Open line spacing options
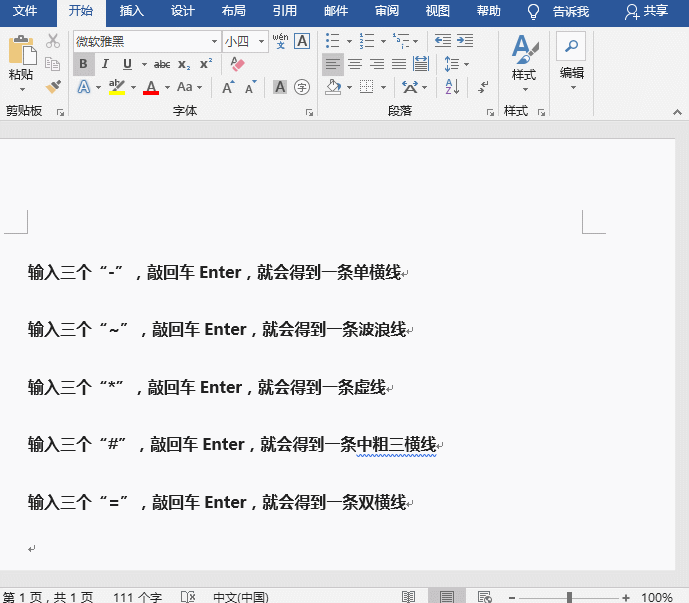The image size is (689, 603). [456, 64]
